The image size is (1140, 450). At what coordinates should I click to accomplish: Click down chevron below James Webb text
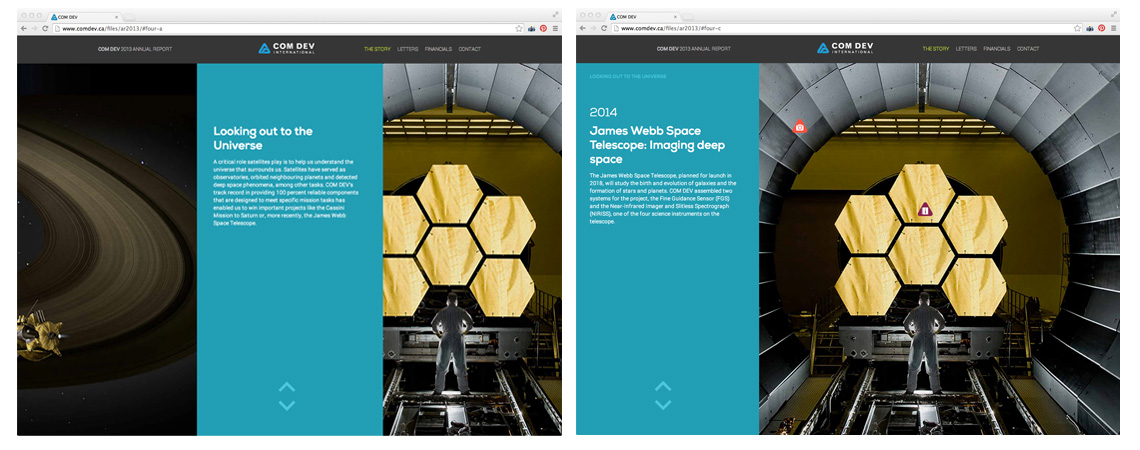[662, 404]
